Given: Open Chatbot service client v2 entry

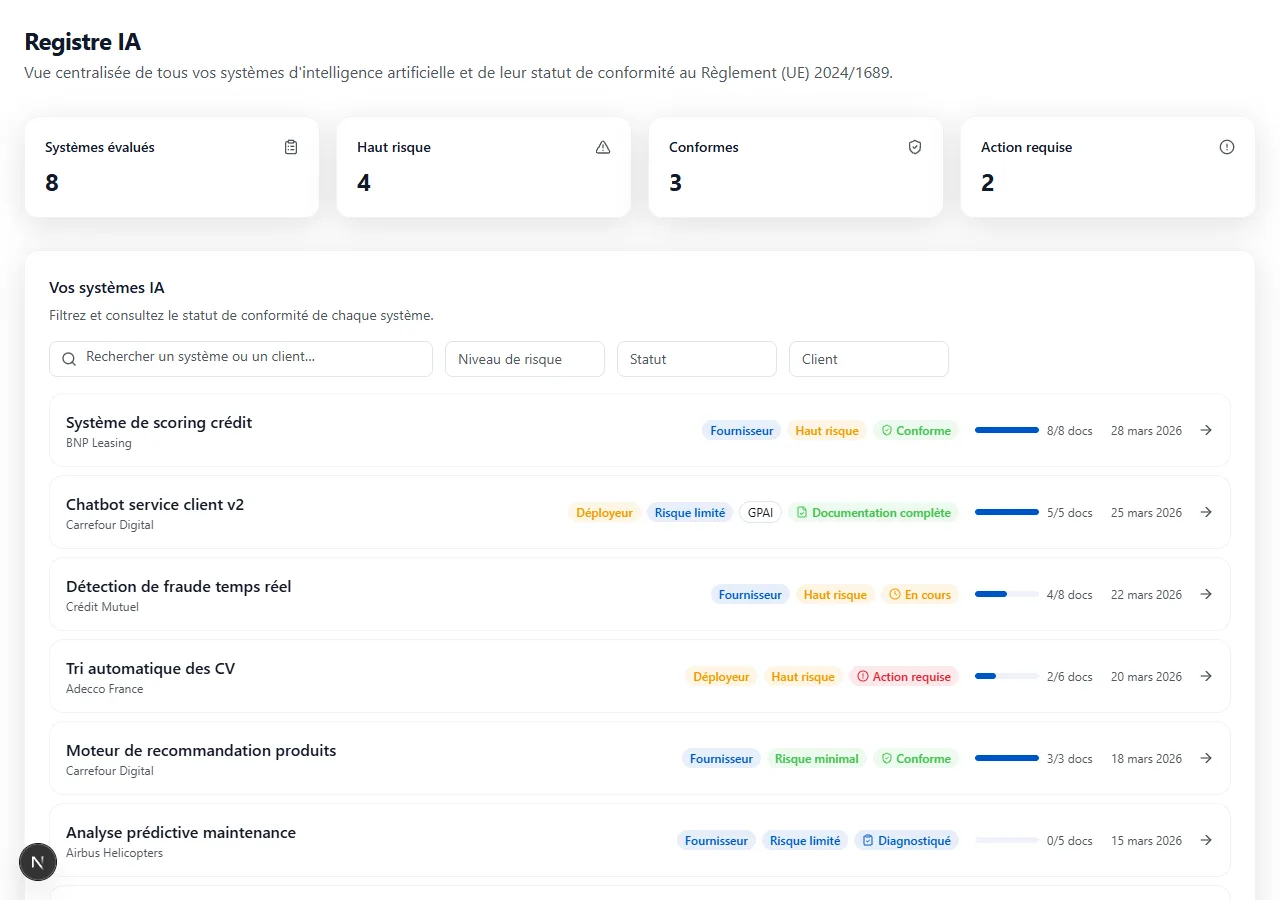Looking at the screenshot, I should (155, 505).
